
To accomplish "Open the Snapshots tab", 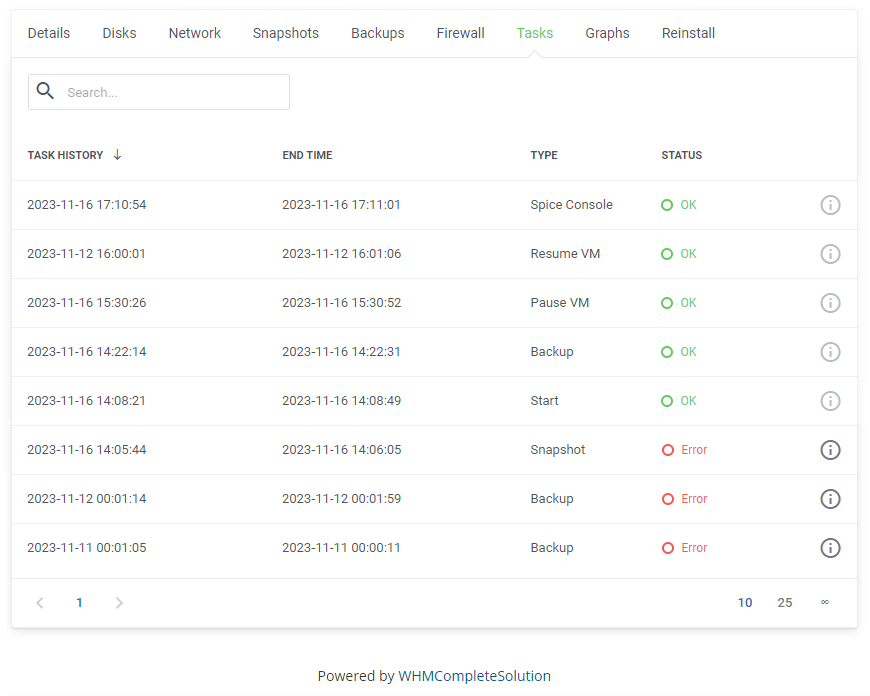I will tap(286, 33).
